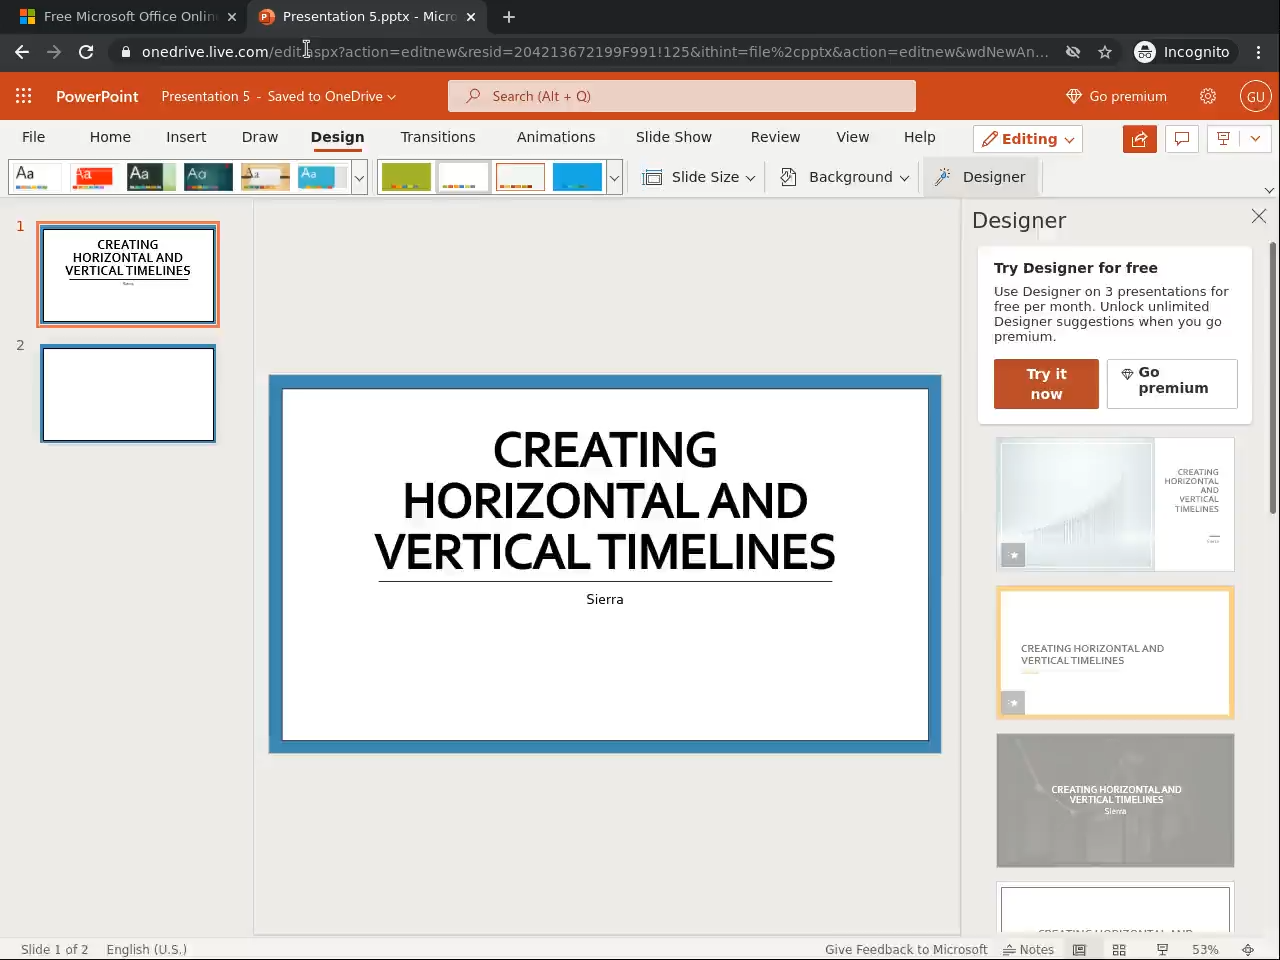Open the Editing mode dropdown
Screen dimensions: 1280x960
coord(1028,139)
